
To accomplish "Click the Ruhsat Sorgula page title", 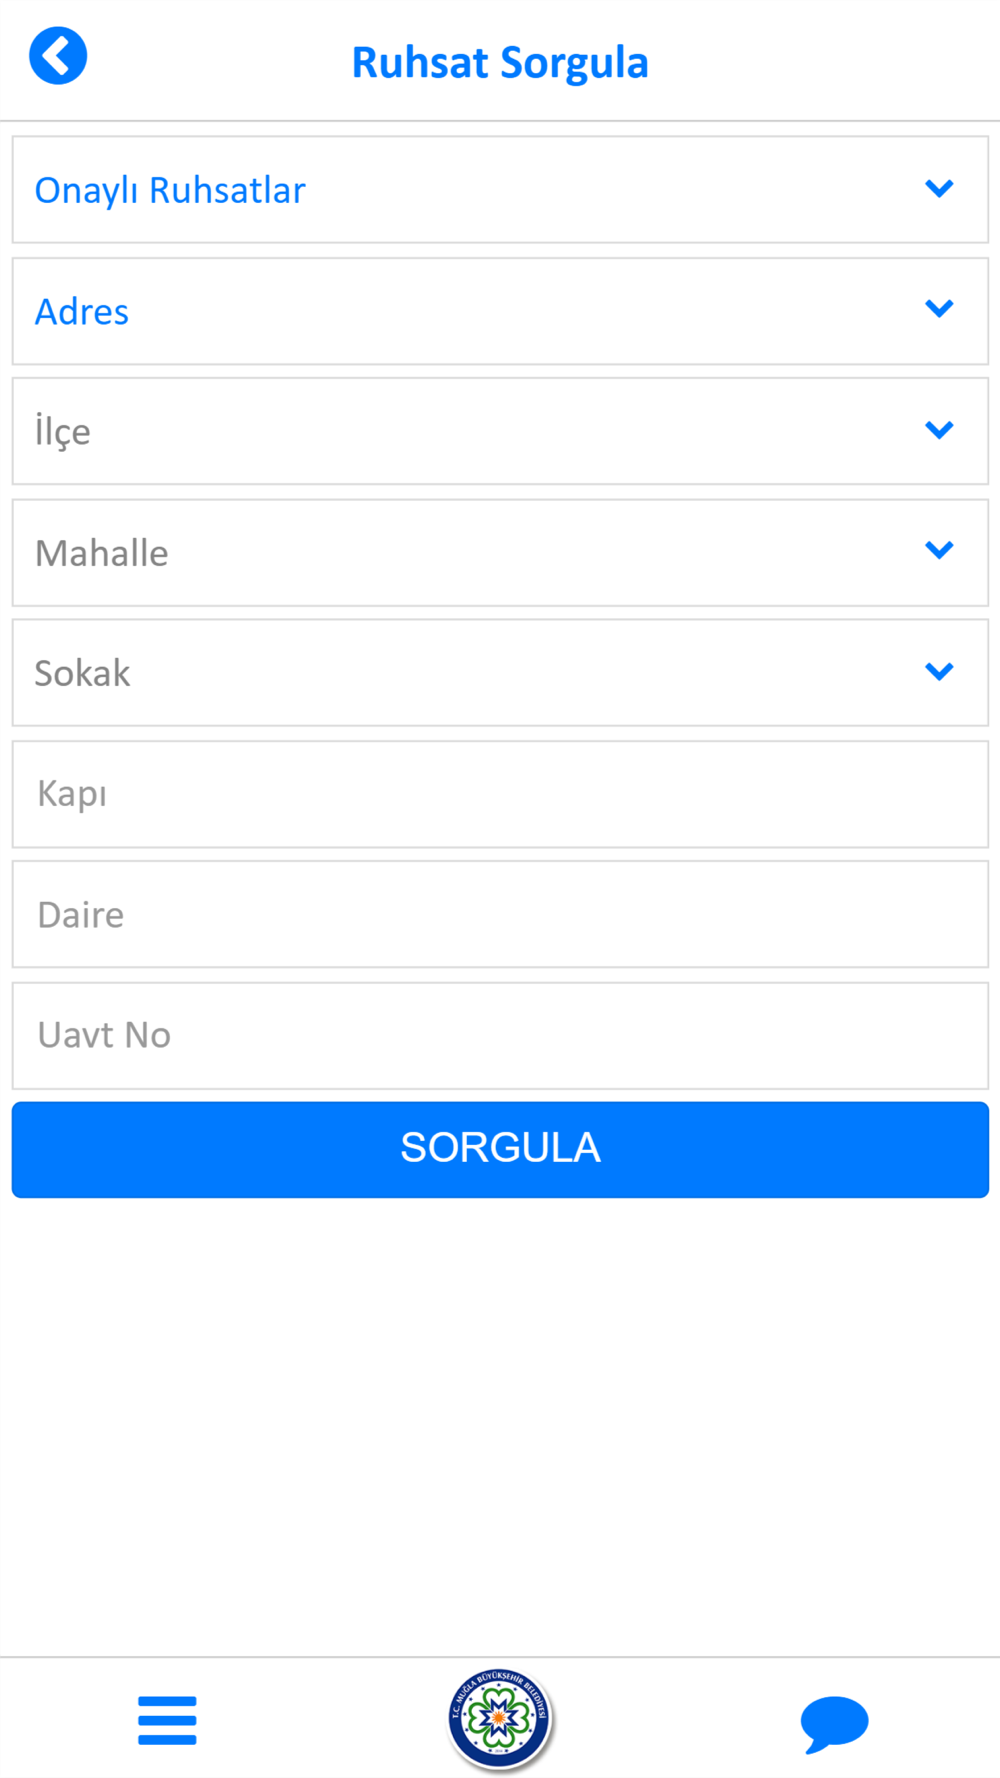I will pyautogui.click(x=500, y=62).
